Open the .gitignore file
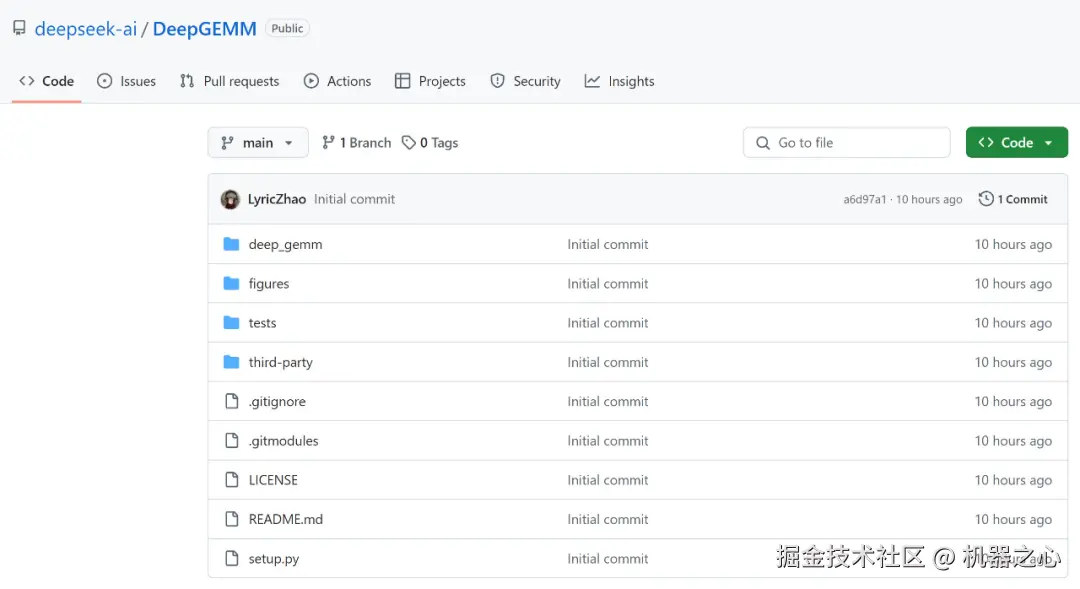 (277, 402)
